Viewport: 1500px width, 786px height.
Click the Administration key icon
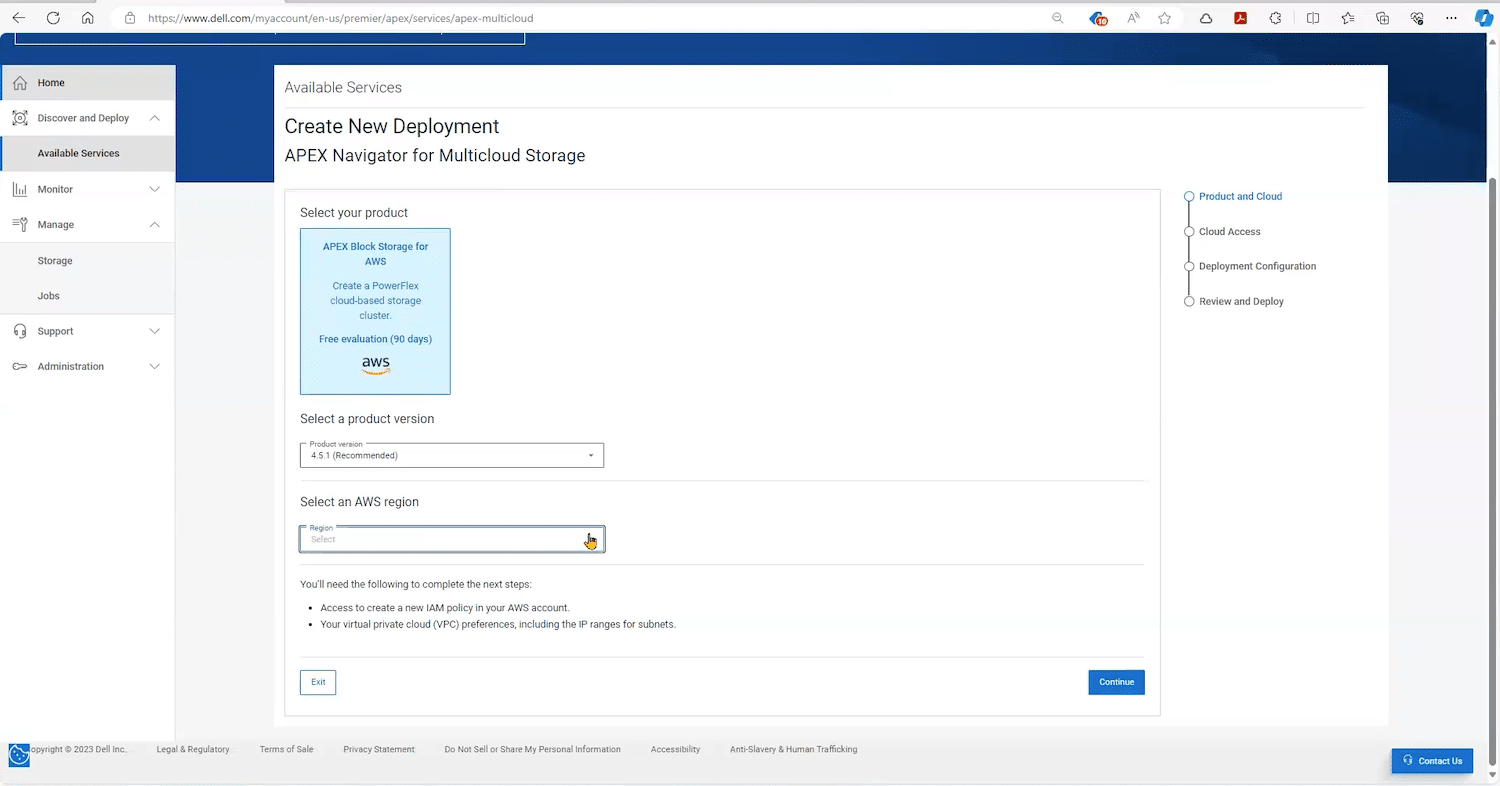[x=20, y=366]
